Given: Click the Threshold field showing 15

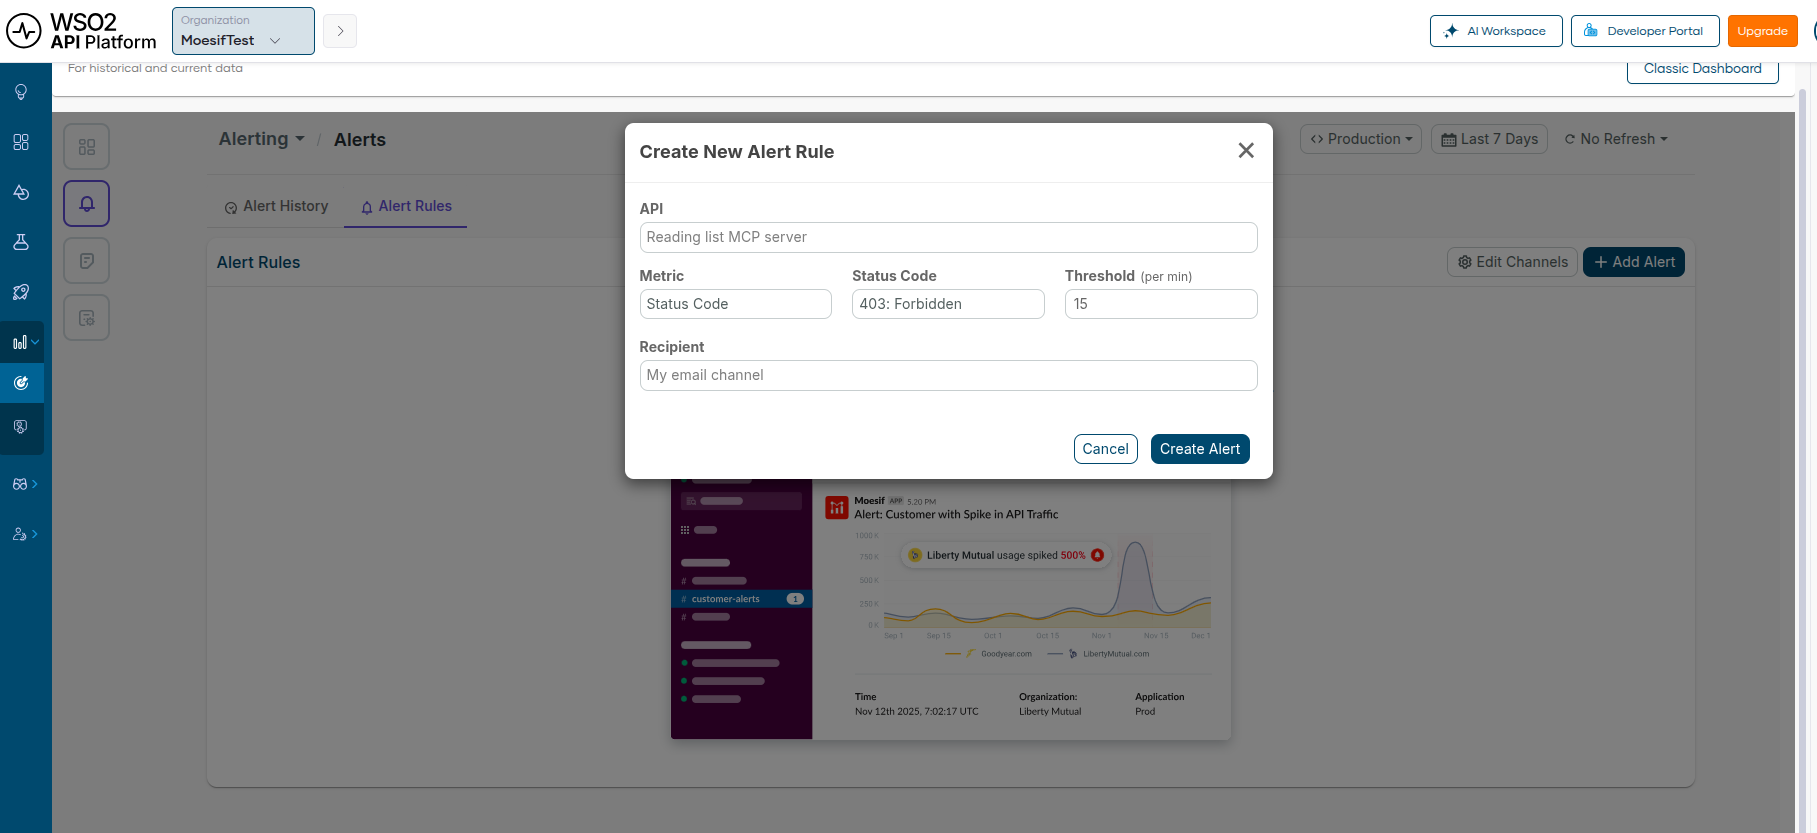Looking at the screenshot, I should [x=1161, y=304].
